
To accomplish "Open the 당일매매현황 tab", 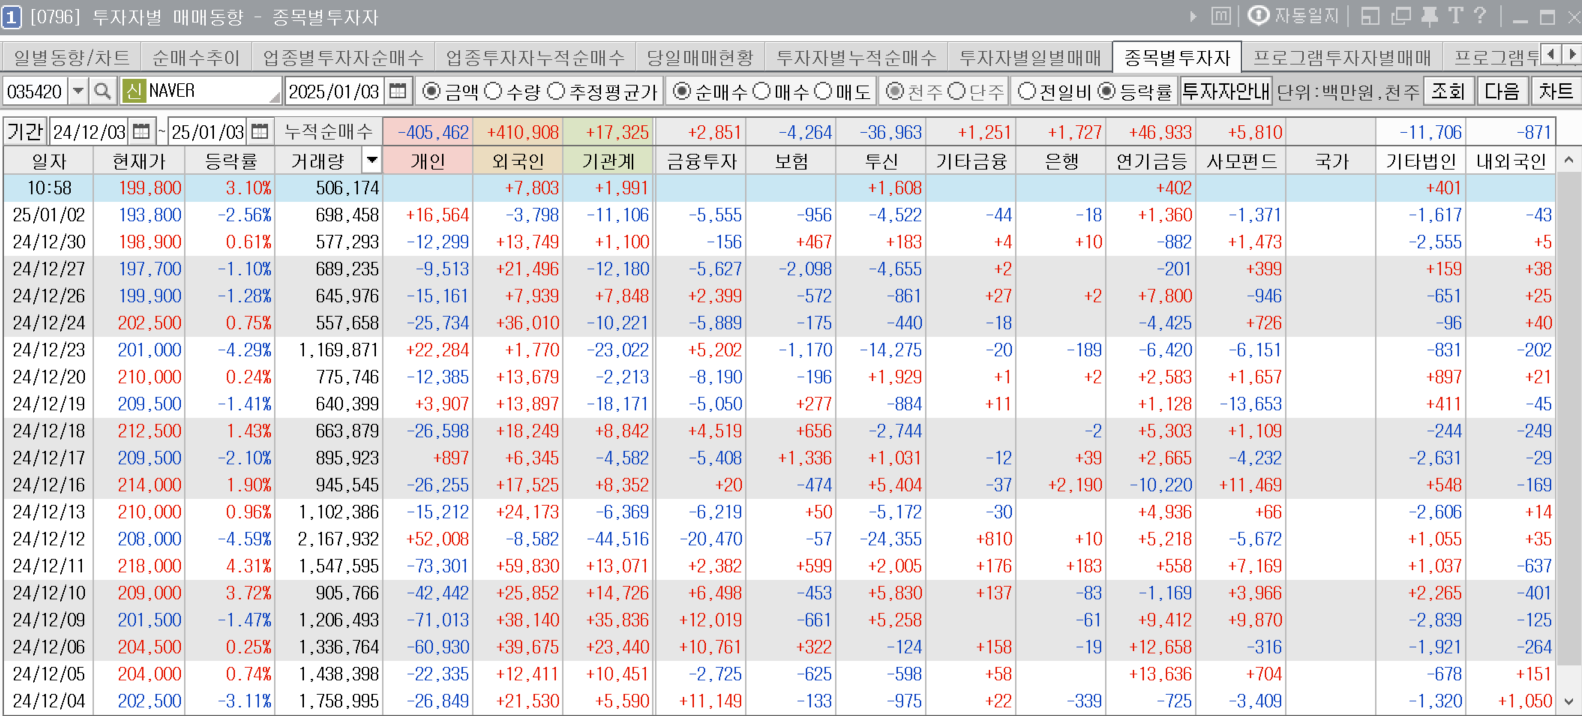I will [x=699, y=58].
